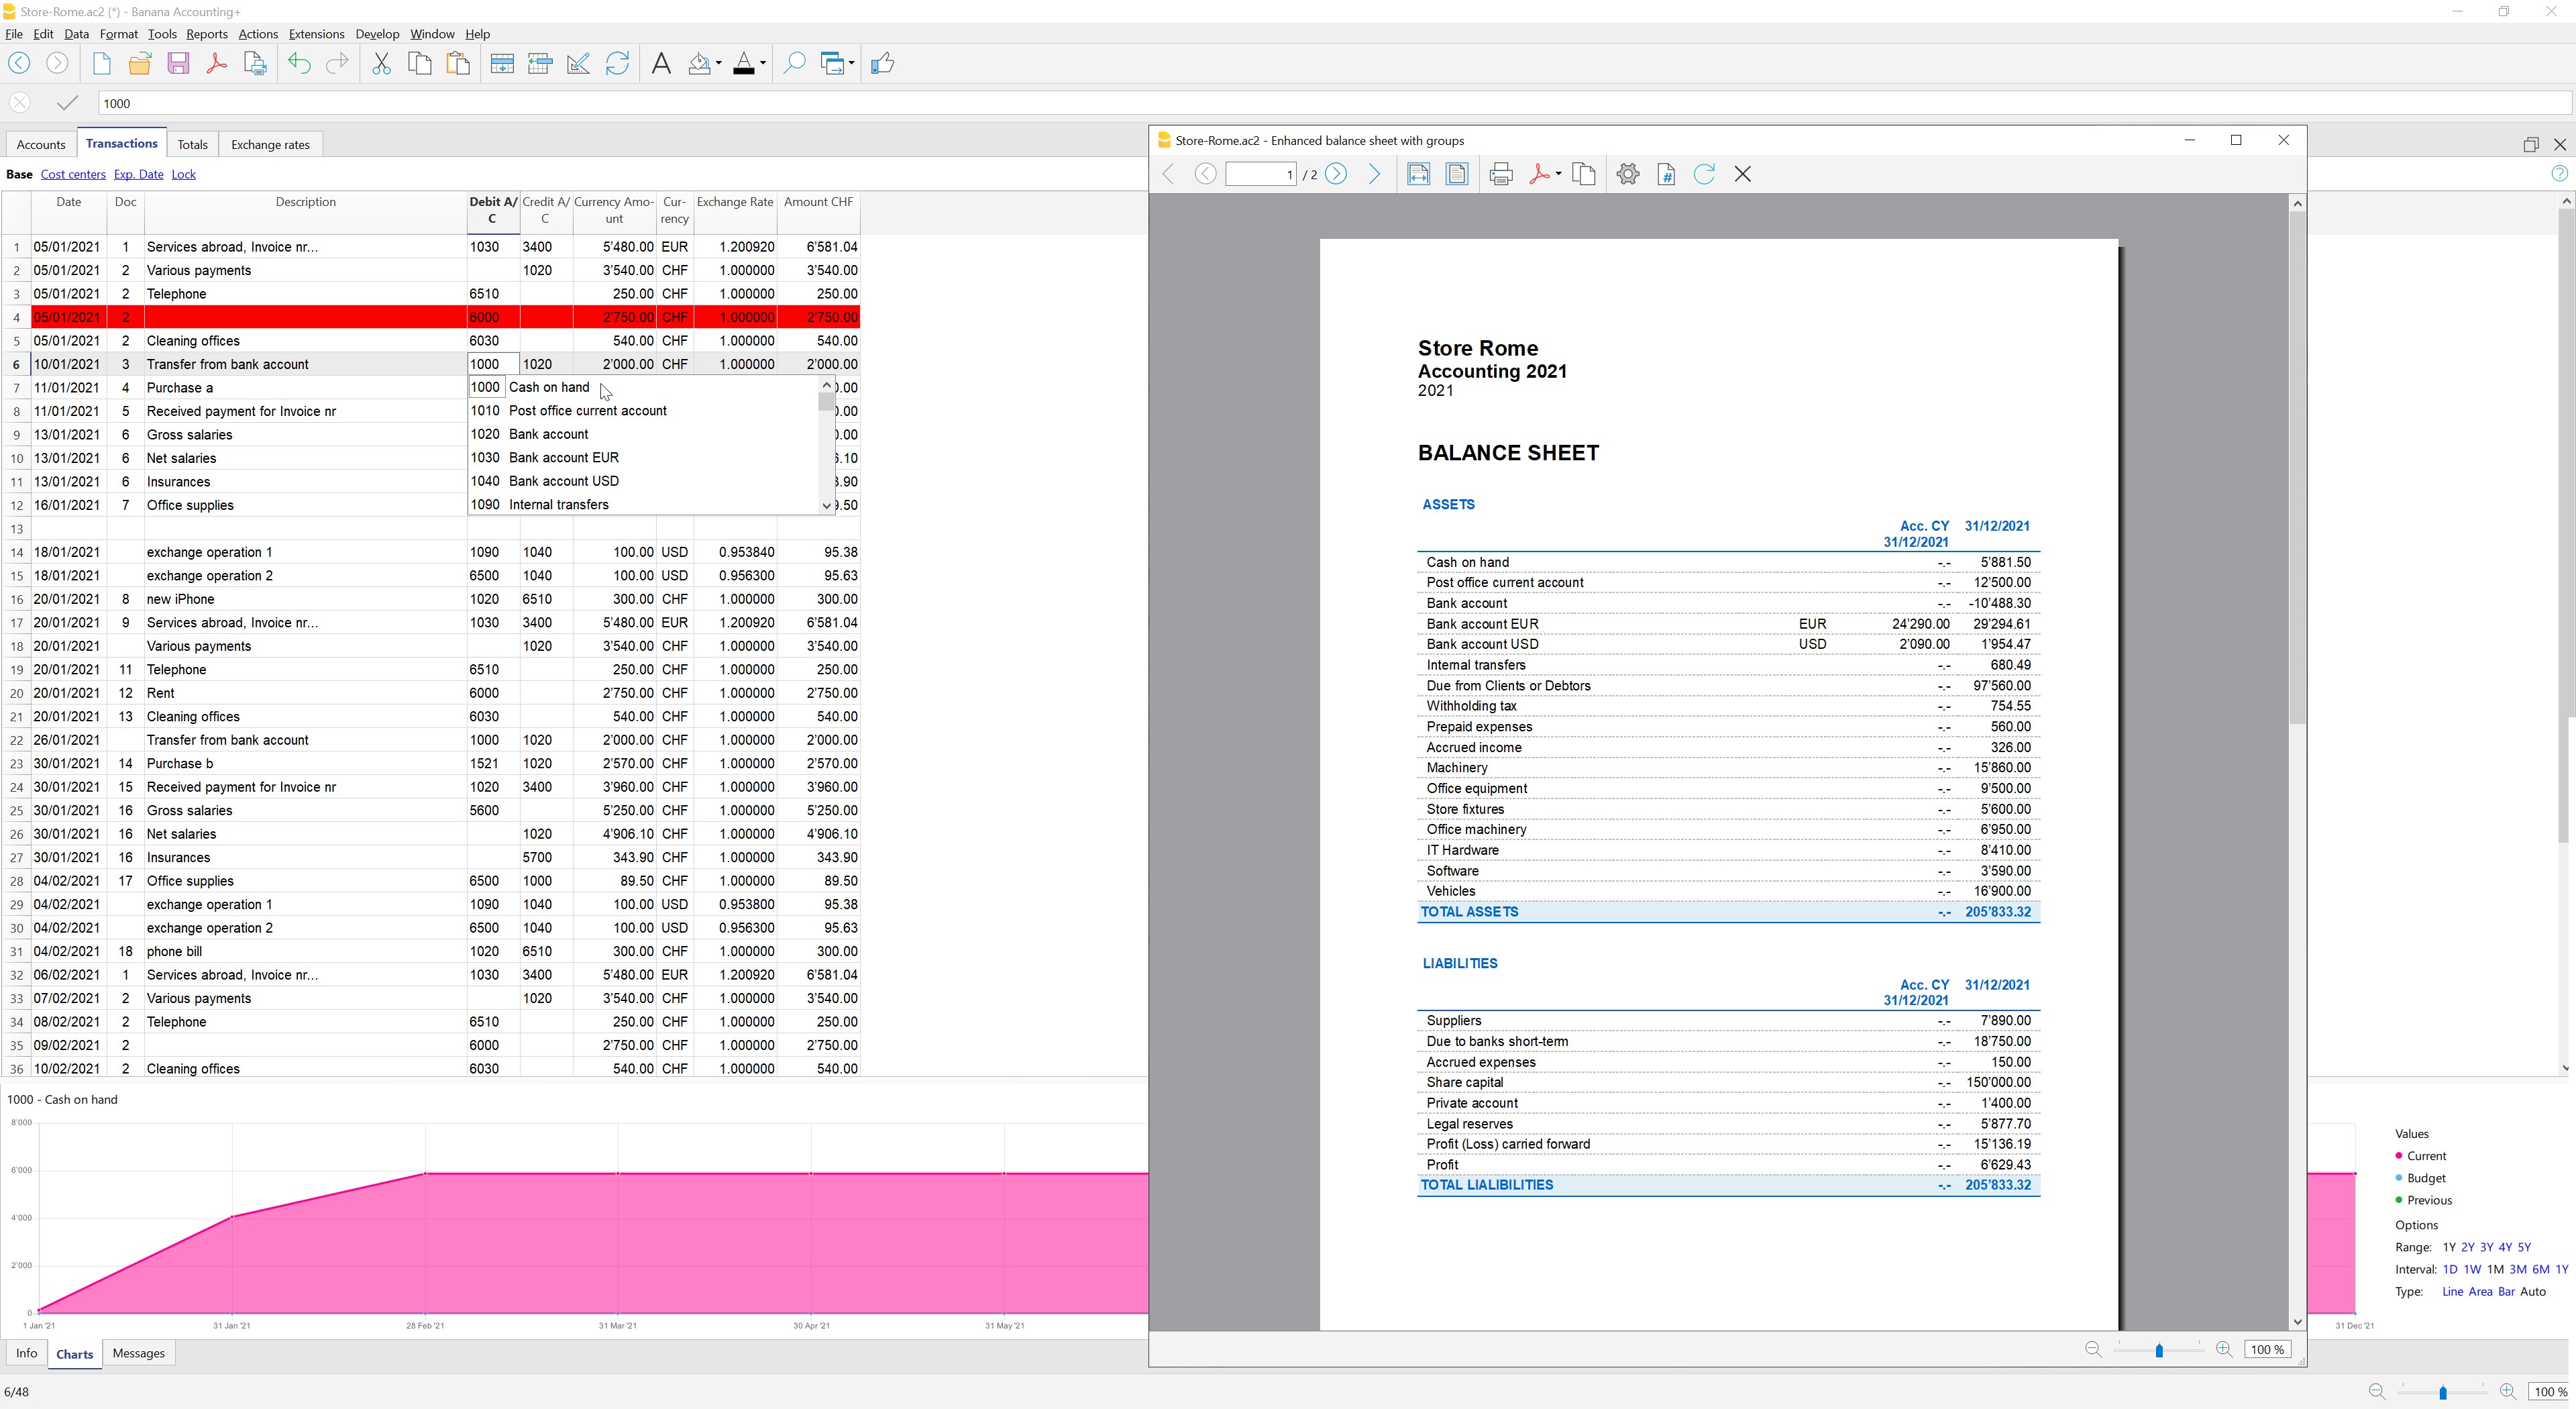Click the Save file floppy icon
This screenshot has width=2576, height=1409.
[178, 64]
